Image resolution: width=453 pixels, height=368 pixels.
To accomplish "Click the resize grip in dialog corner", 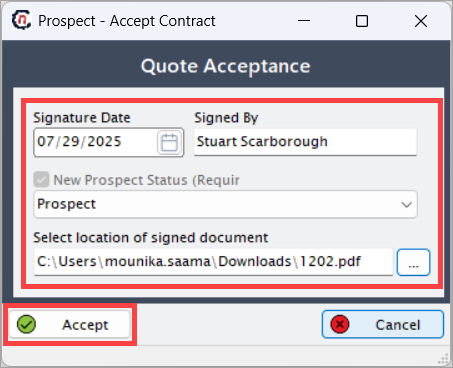I will tap(444, 359).
